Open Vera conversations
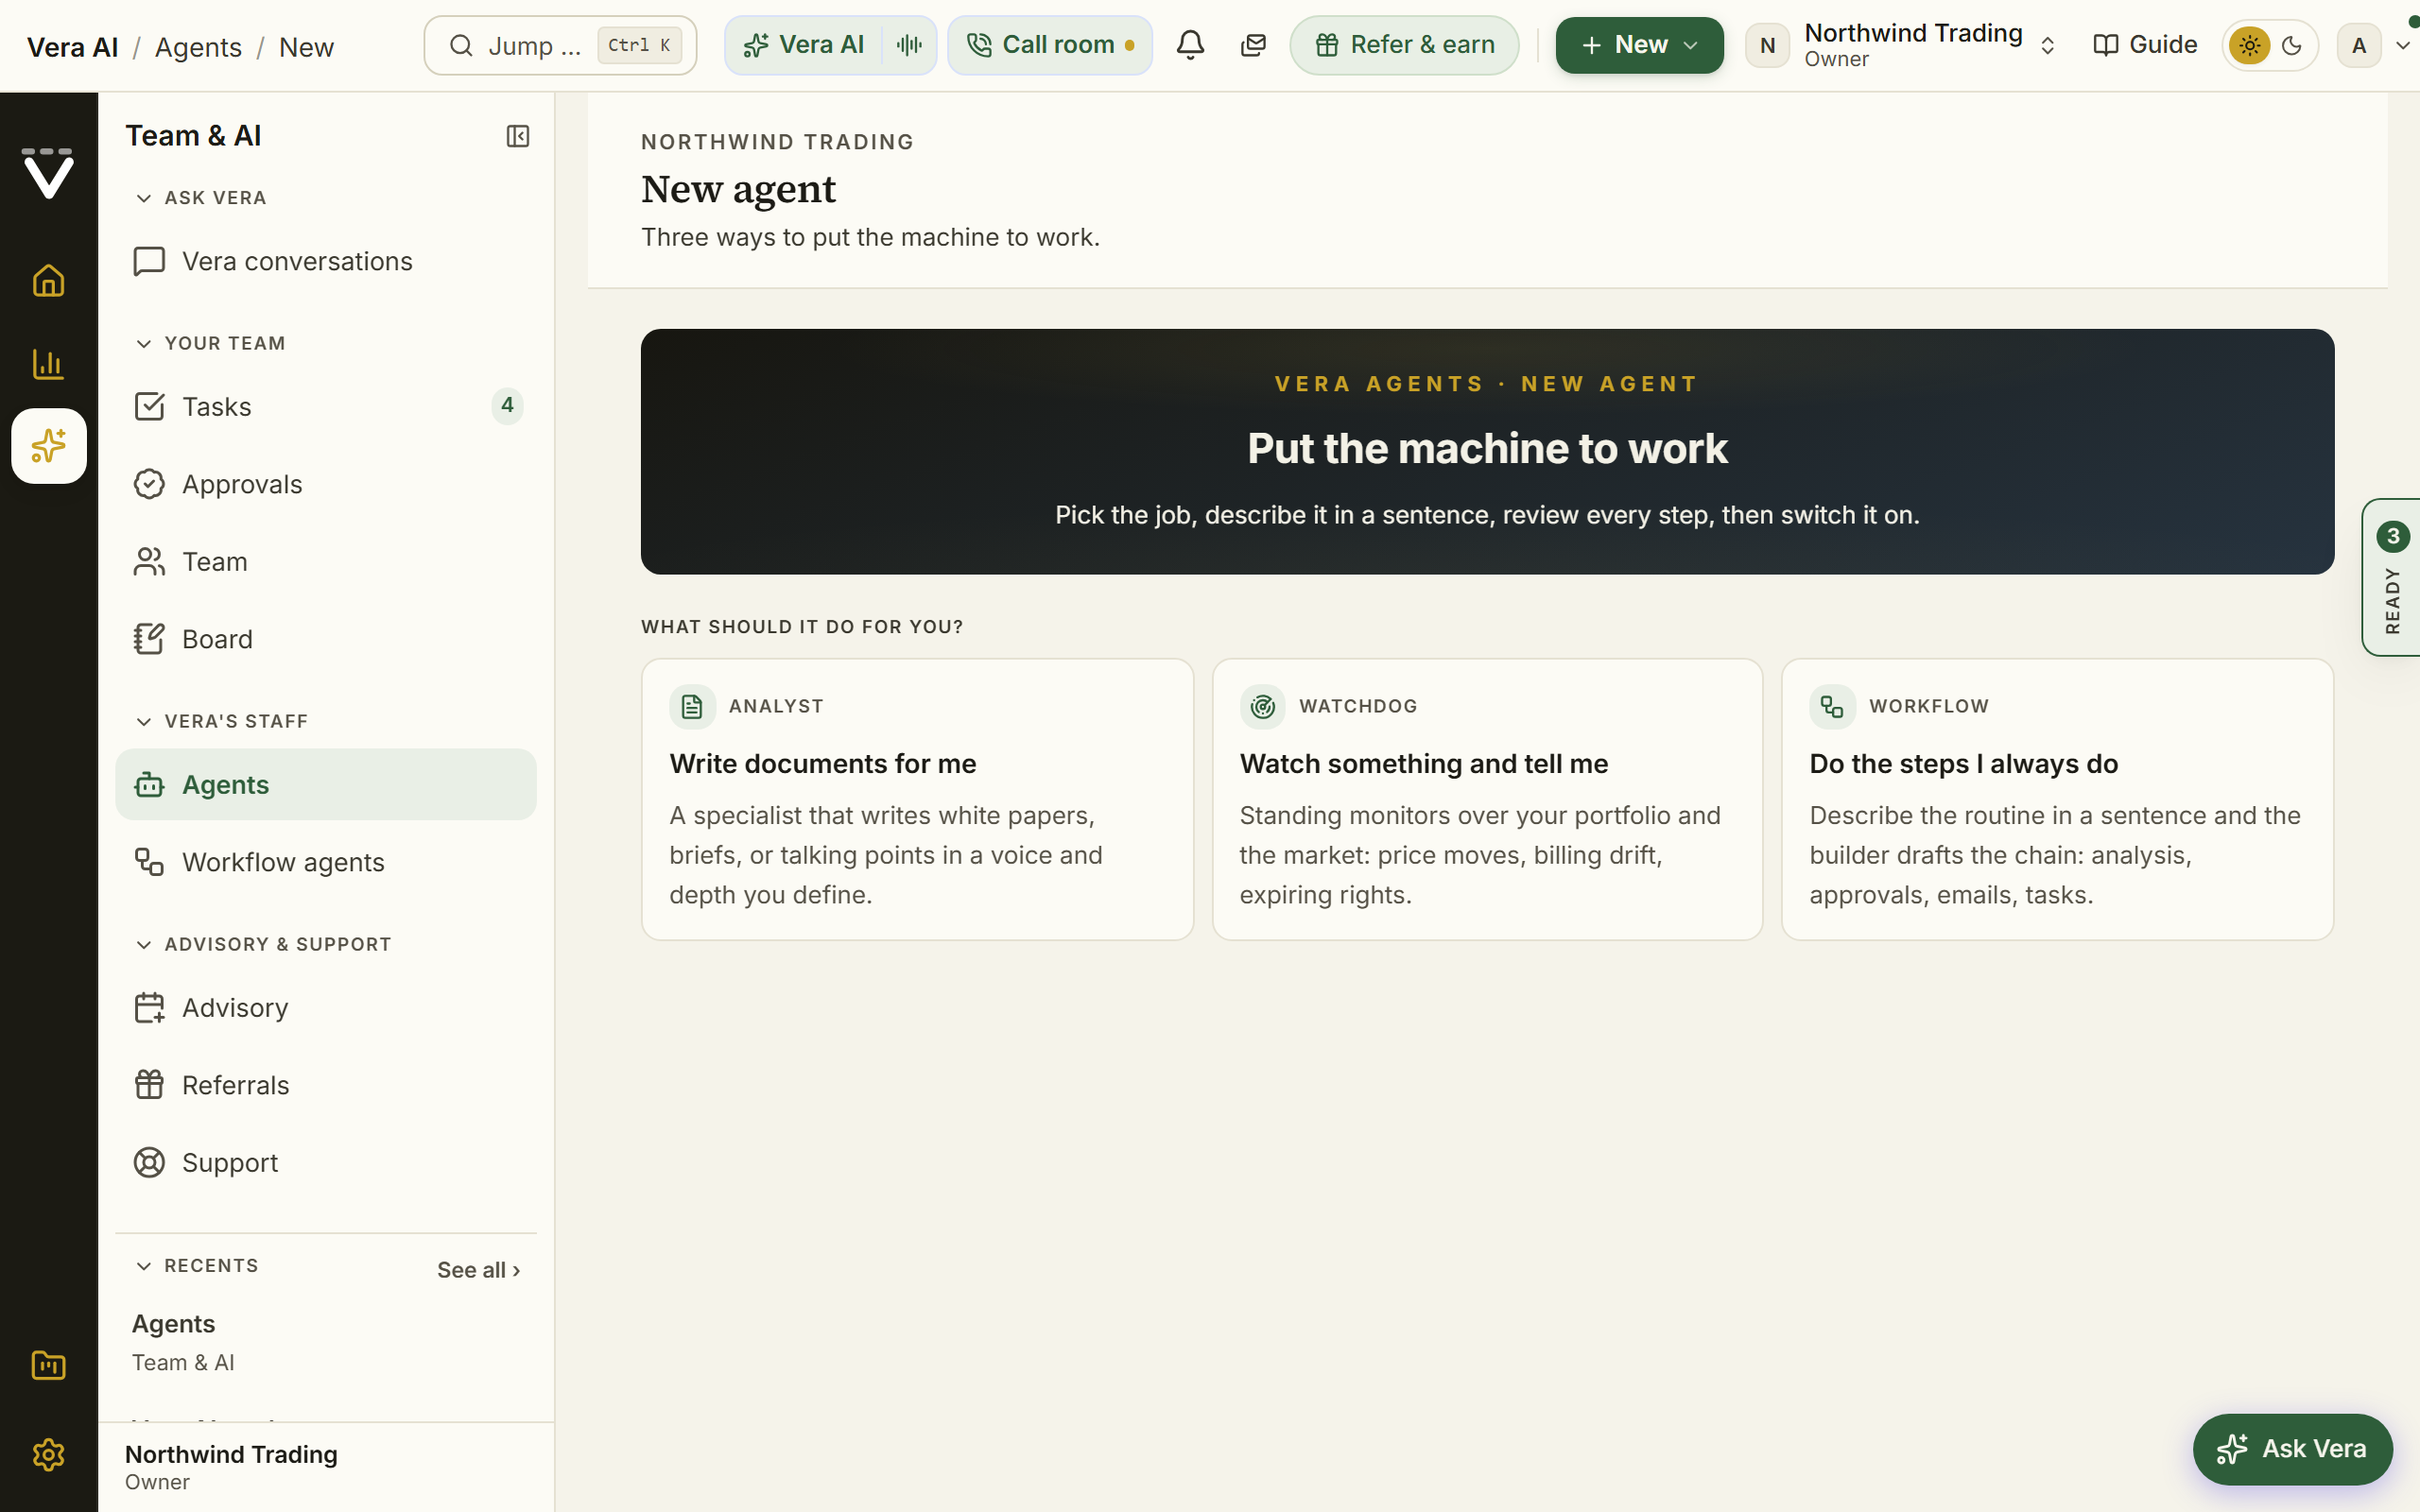The width and height of the screenshot is (2420, 1512). 326,262
